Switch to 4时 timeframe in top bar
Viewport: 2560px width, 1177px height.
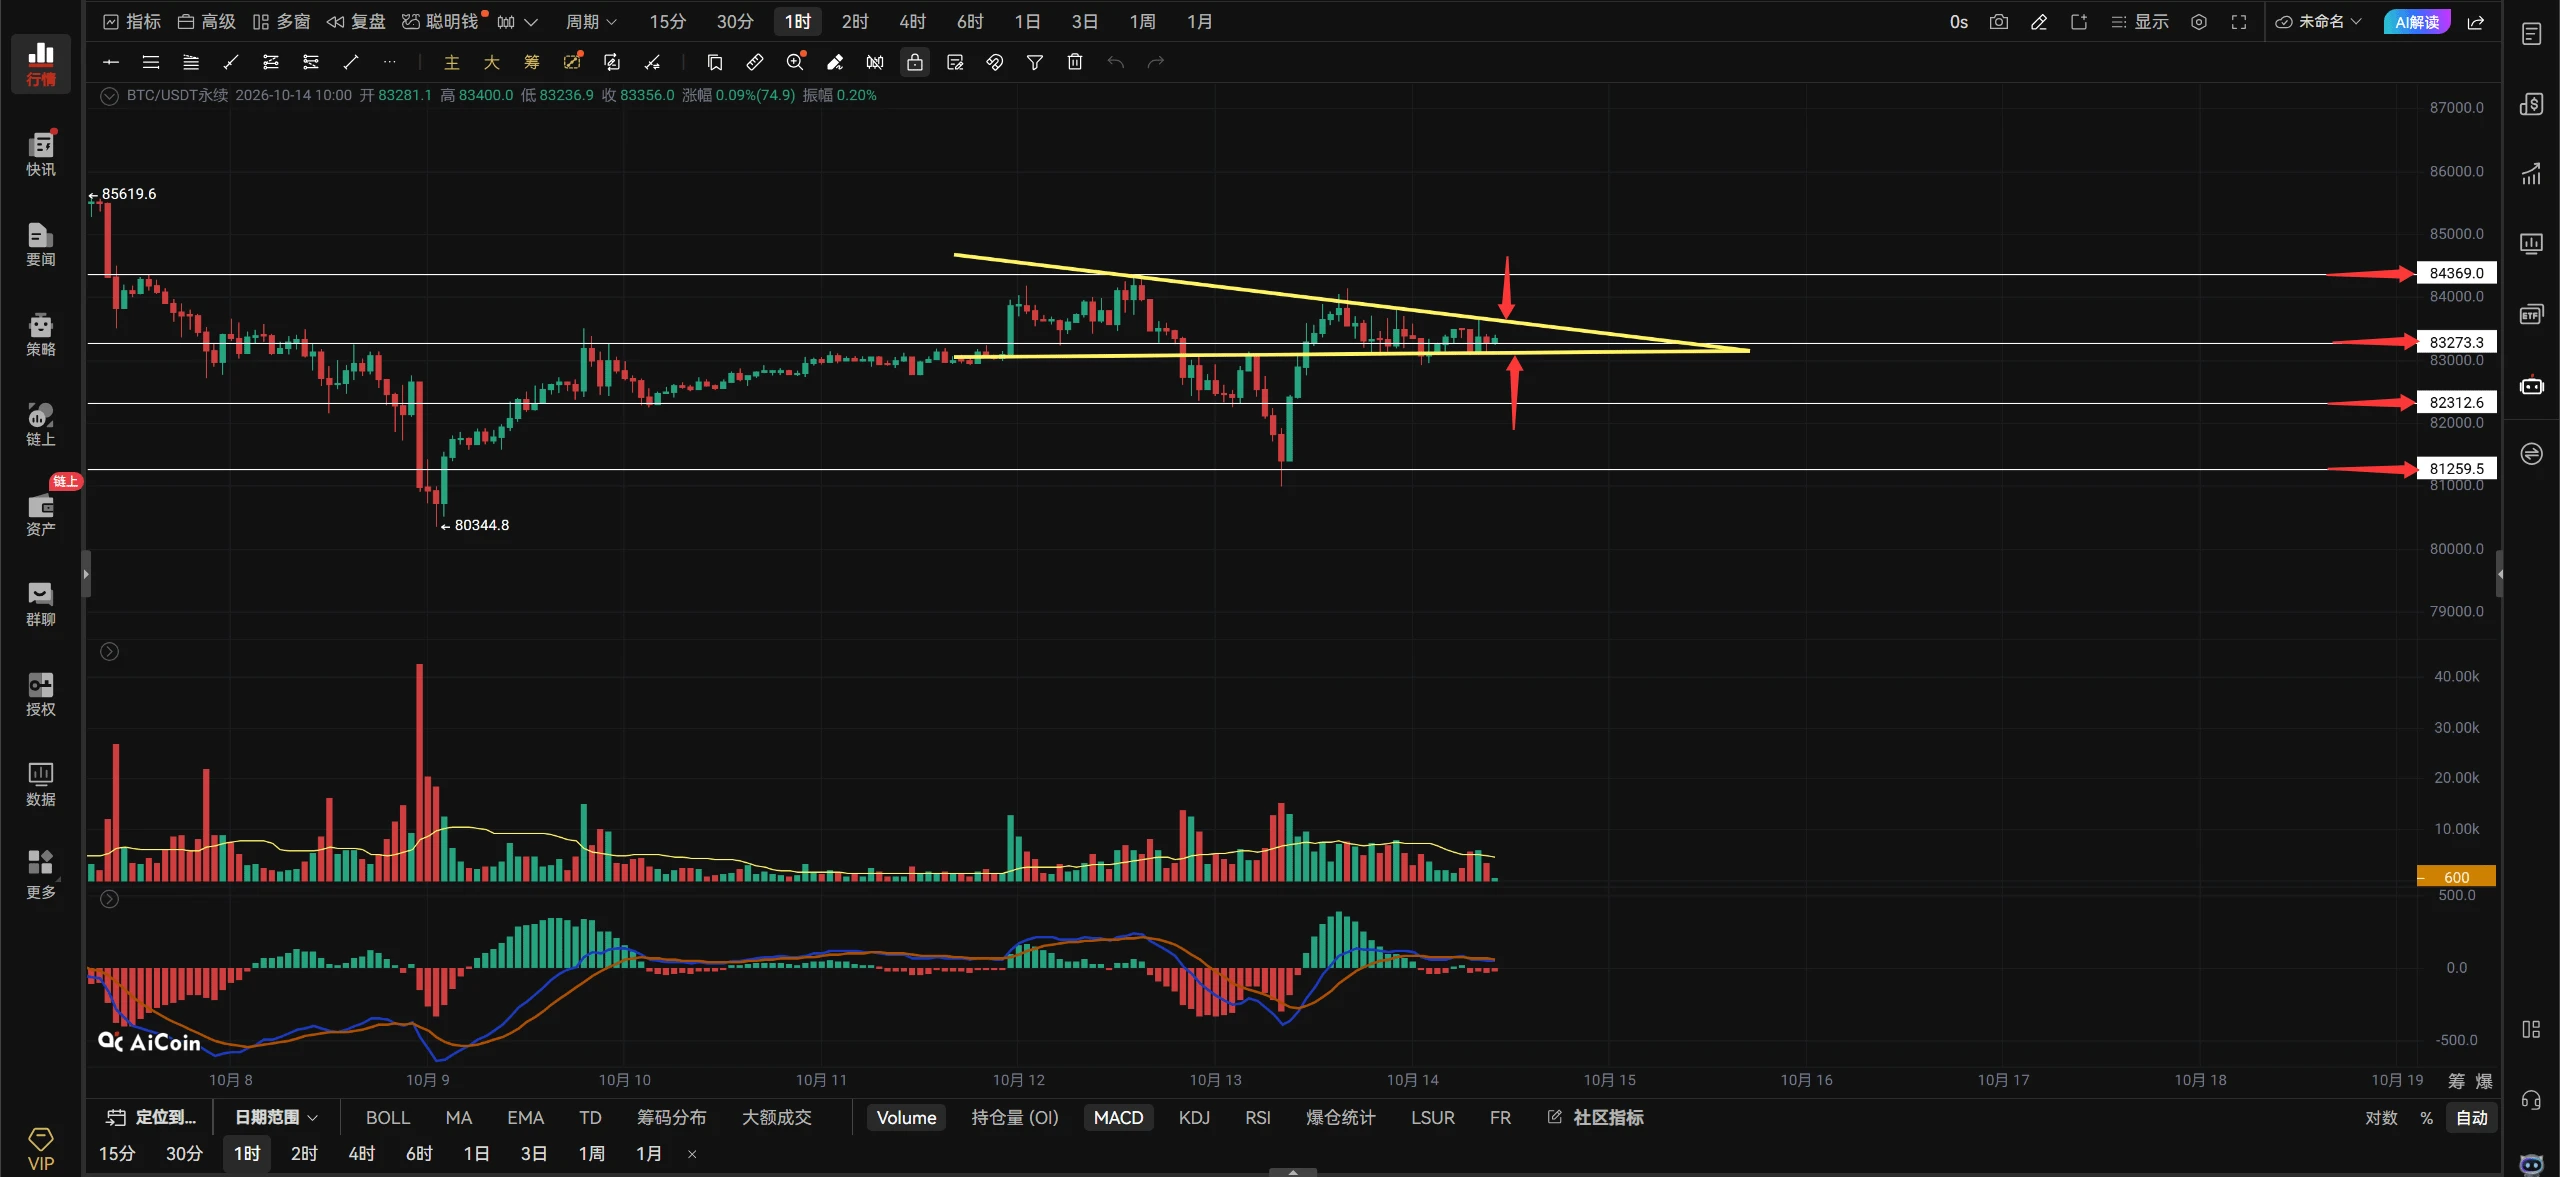[x=912, y=22]
